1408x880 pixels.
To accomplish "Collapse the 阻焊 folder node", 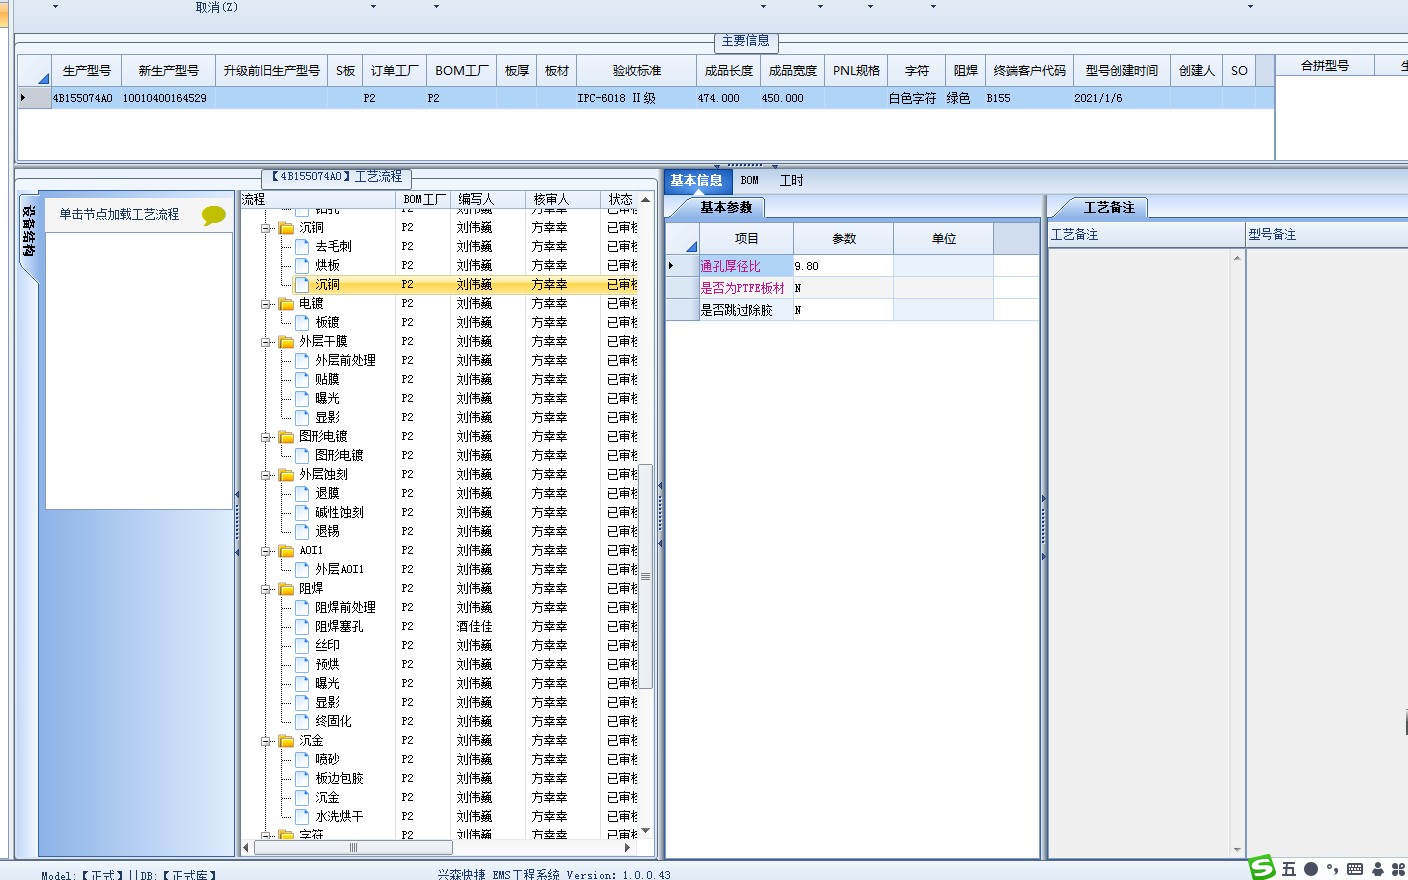I will pos(267,589).
